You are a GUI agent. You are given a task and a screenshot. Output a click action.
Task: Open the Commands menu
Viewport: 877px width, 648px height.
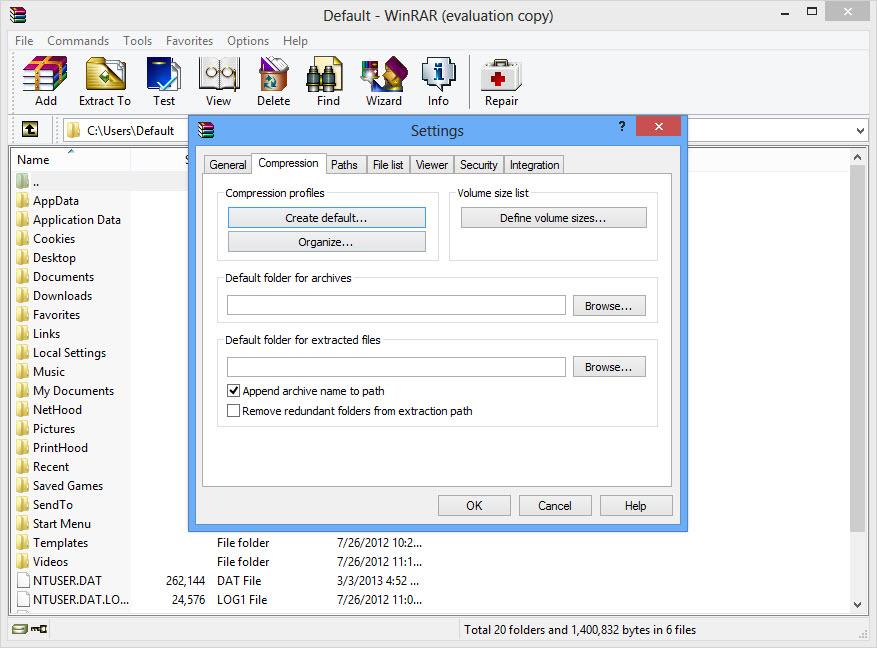[78, 41]
